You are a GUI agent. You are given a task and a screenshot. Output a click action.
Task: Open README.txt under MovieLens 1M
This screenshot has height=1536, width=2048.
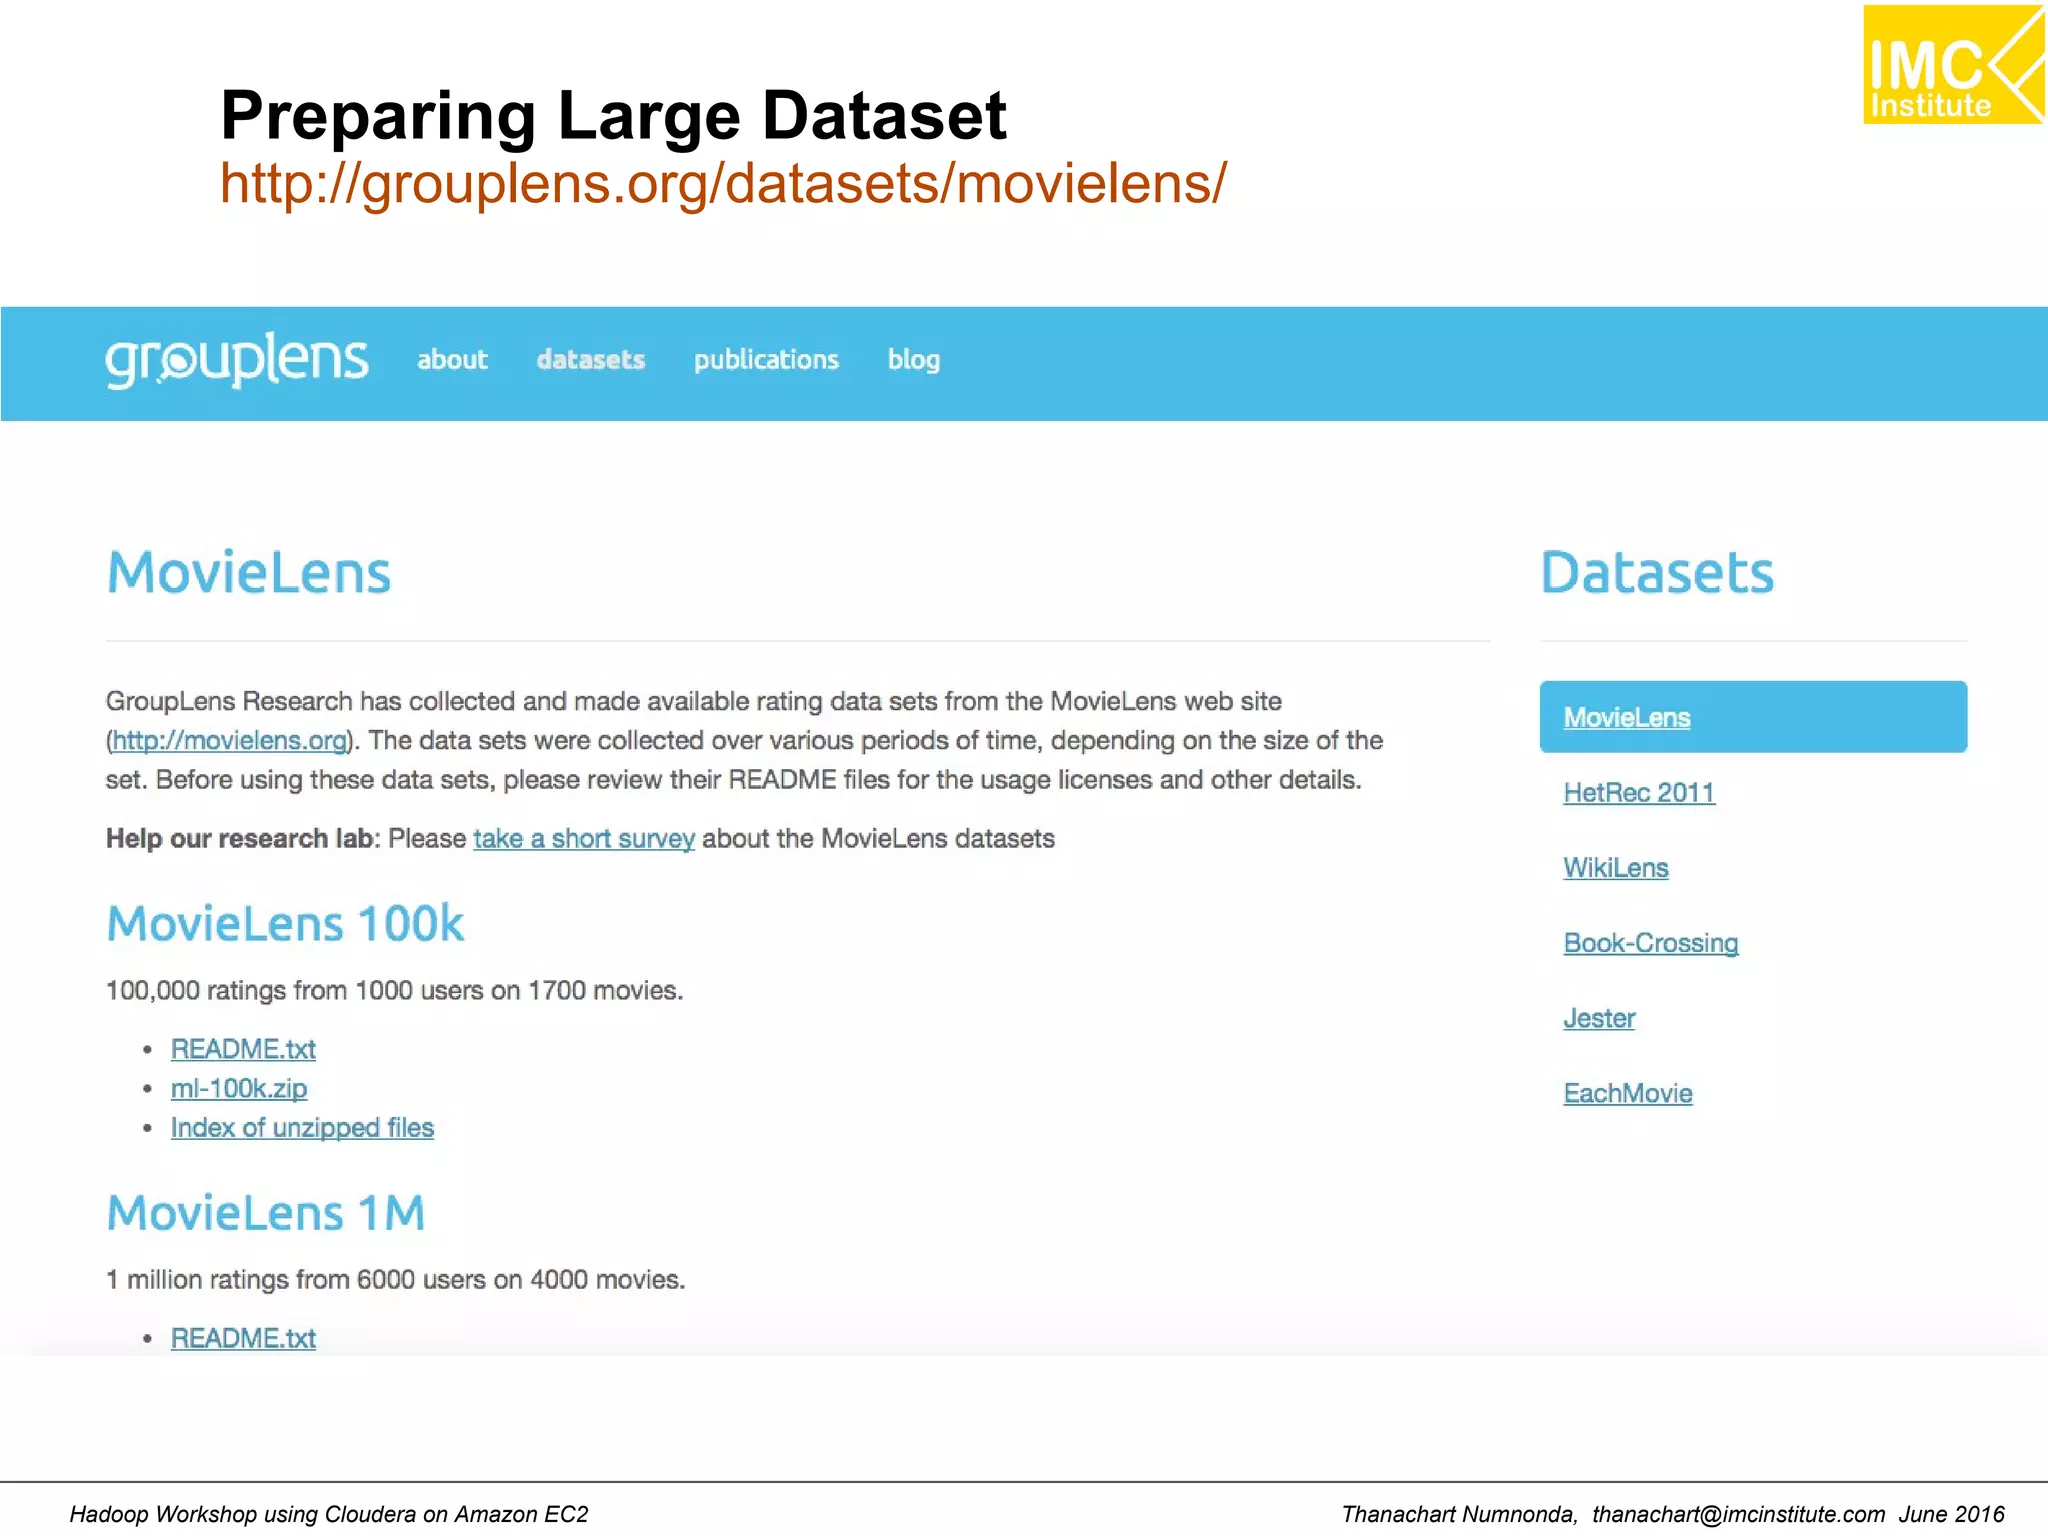(x=243, y=1338)
